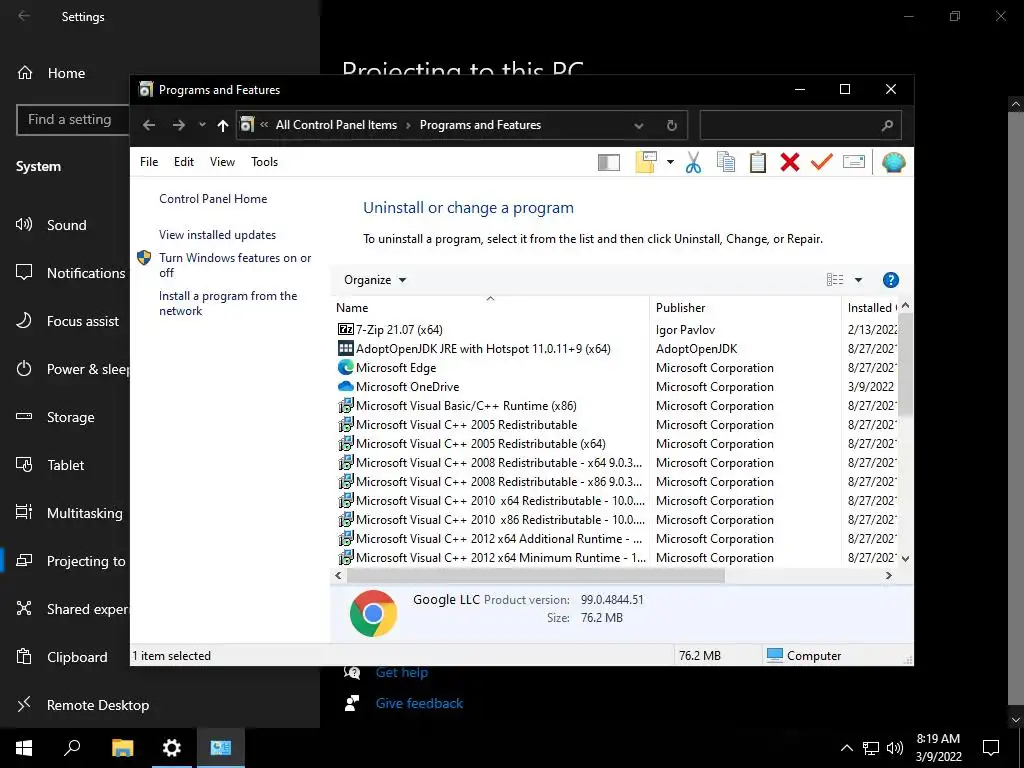The width and height of the screenshot is (1024, 768).
Task: Click the Programs and Features search box
Action: [x=801, y=125]
